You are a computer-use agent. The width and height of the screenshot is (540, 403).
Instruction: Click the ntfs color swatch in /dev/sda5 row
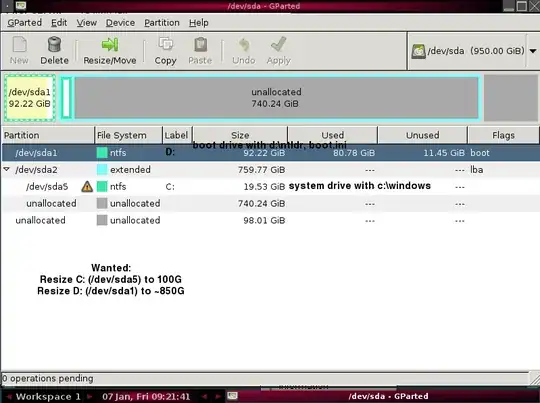[x=102, y=186]
